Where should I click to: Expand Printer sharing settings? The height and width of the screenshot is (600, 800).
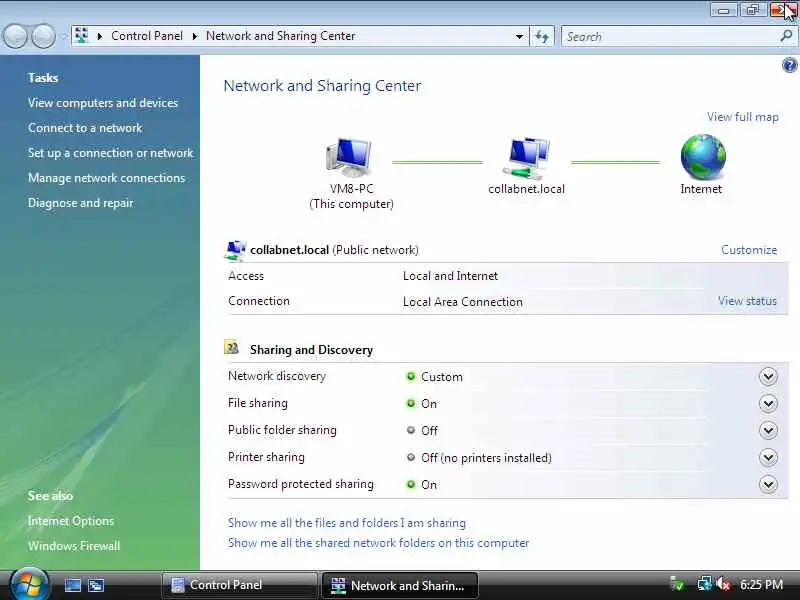768,457
